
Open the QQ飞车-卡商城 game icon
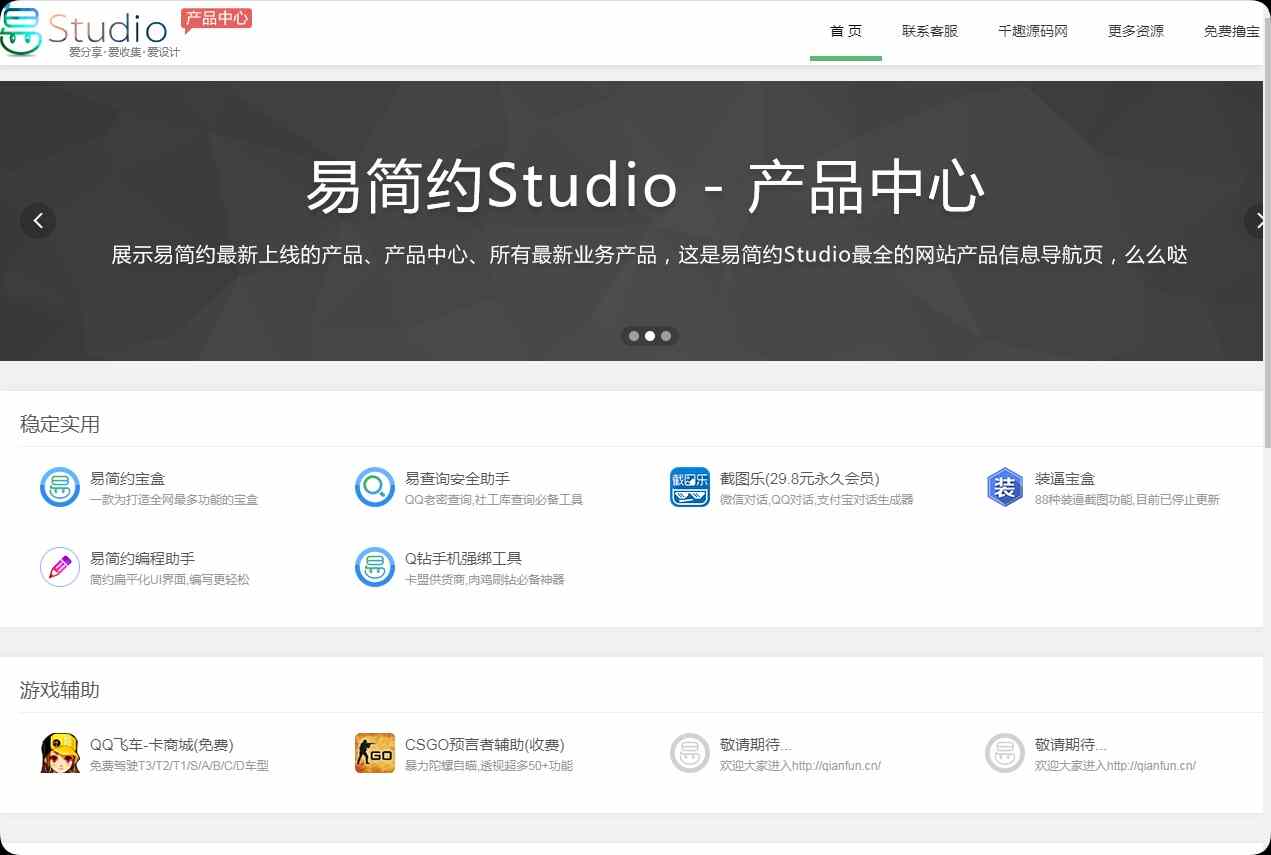pyautogui.click(x=60, y=754)
